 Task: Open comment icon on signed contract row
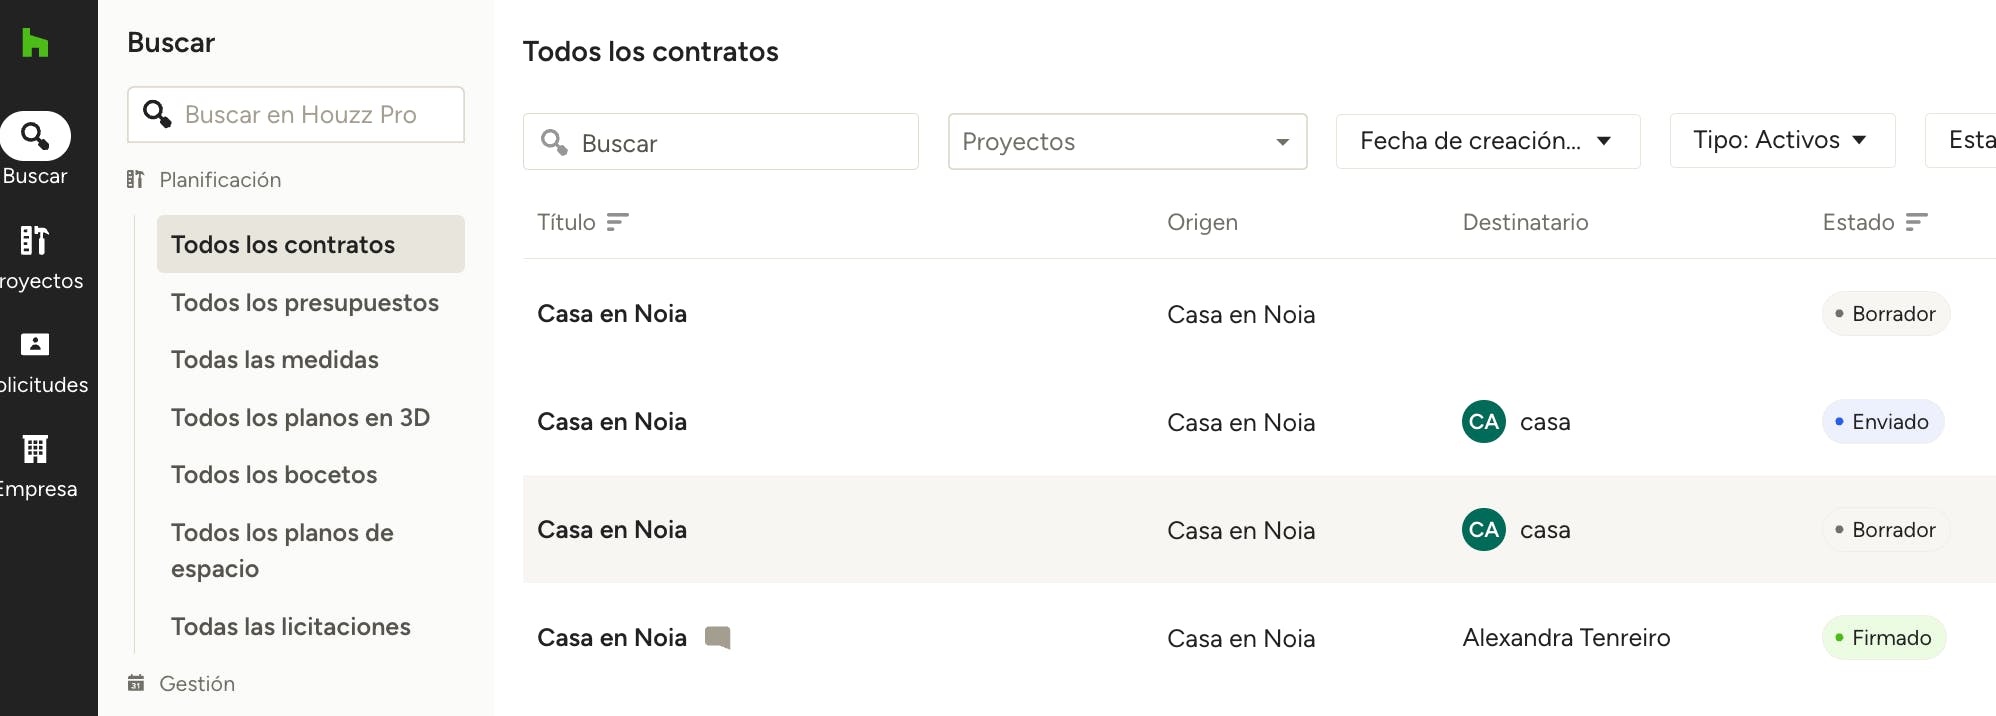[x=718, y=638]
